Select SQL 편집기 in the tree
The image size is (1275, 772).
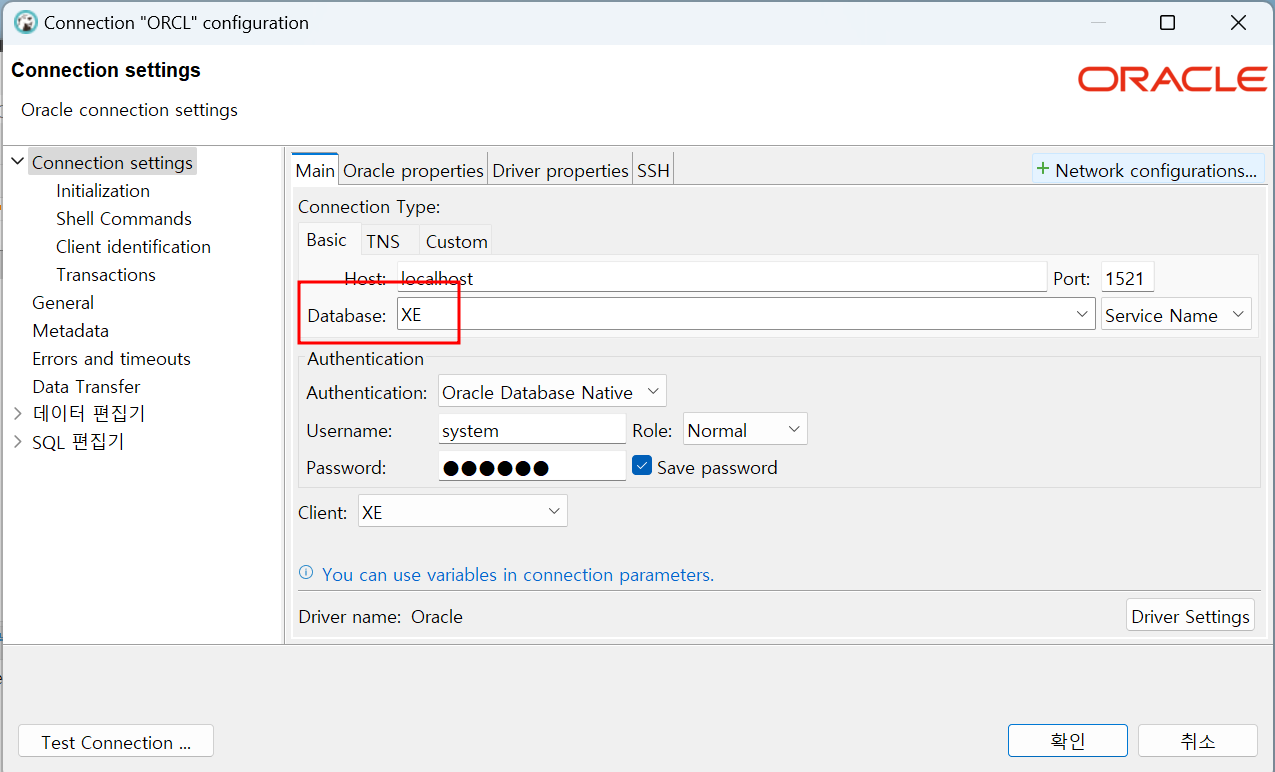(x=78, y=441)
